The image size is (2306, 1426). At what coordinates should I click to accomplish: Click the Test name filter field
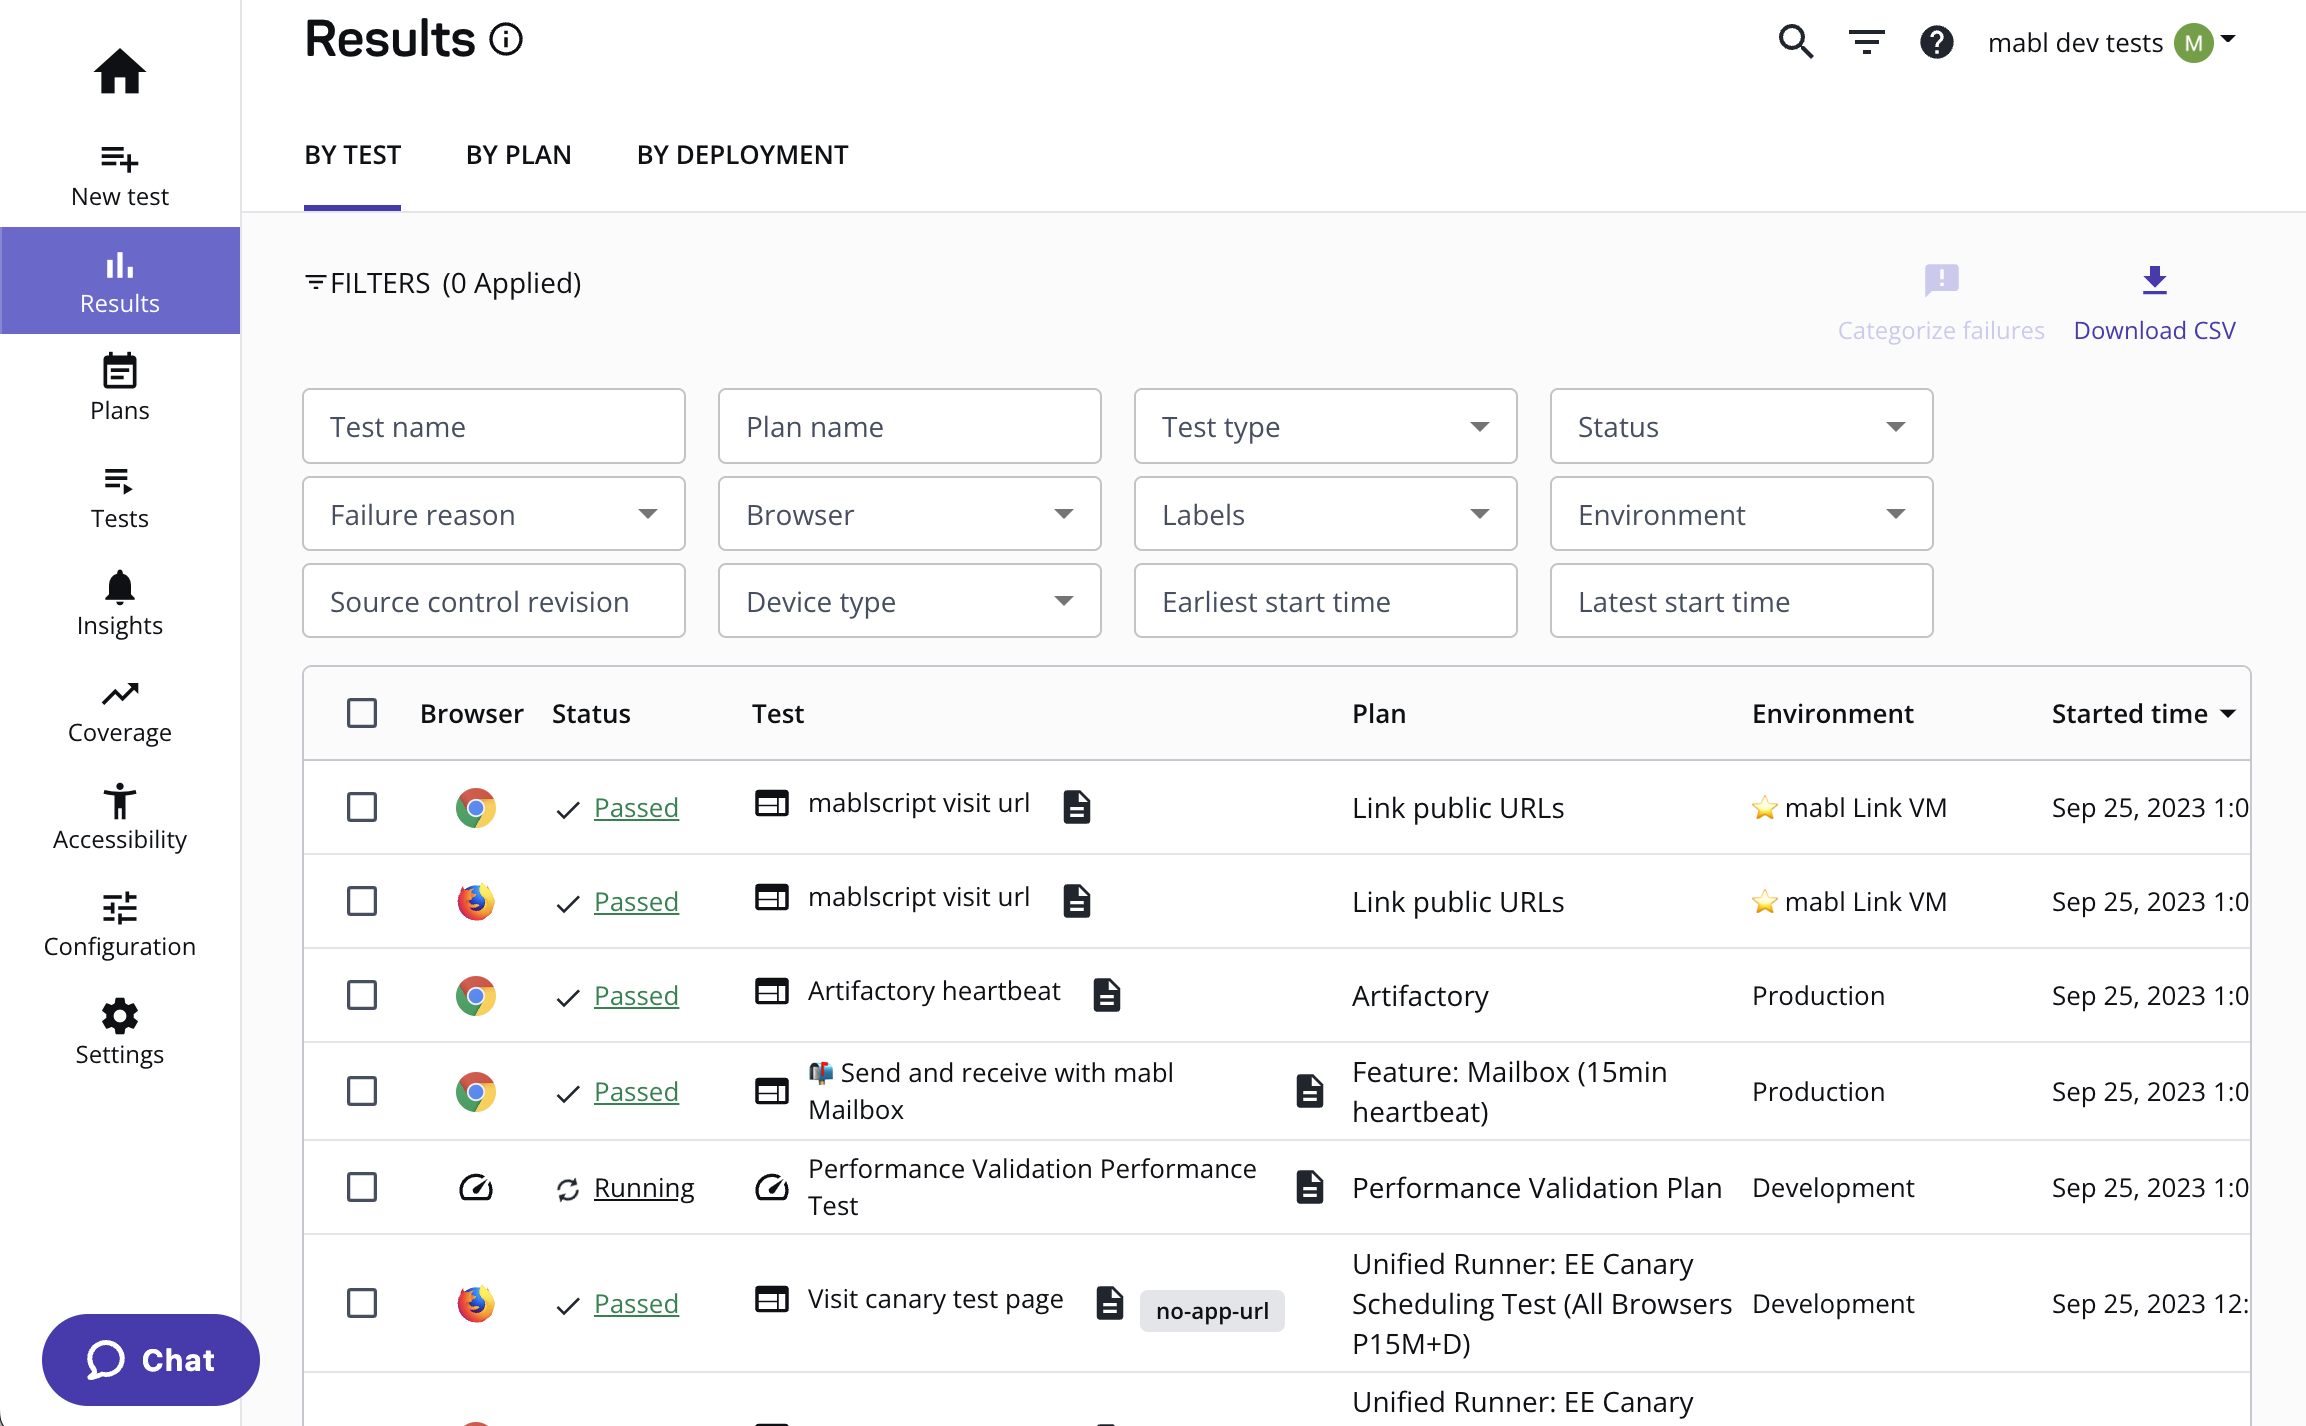(493, 427)
